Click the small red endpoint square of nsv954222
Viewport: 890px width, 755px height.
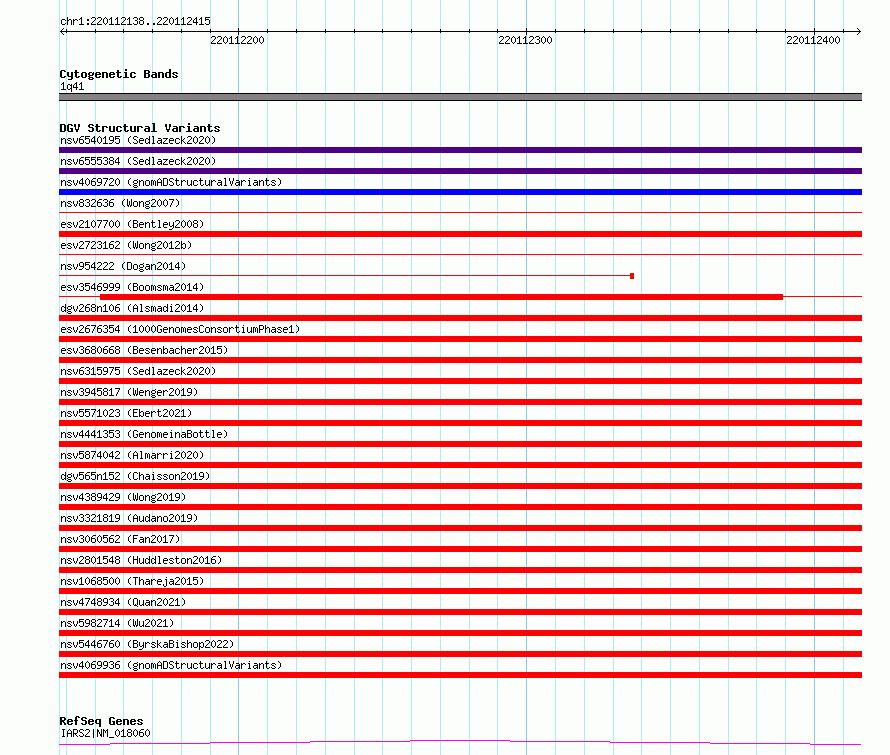pyautogui.click(x=632, y=276)
